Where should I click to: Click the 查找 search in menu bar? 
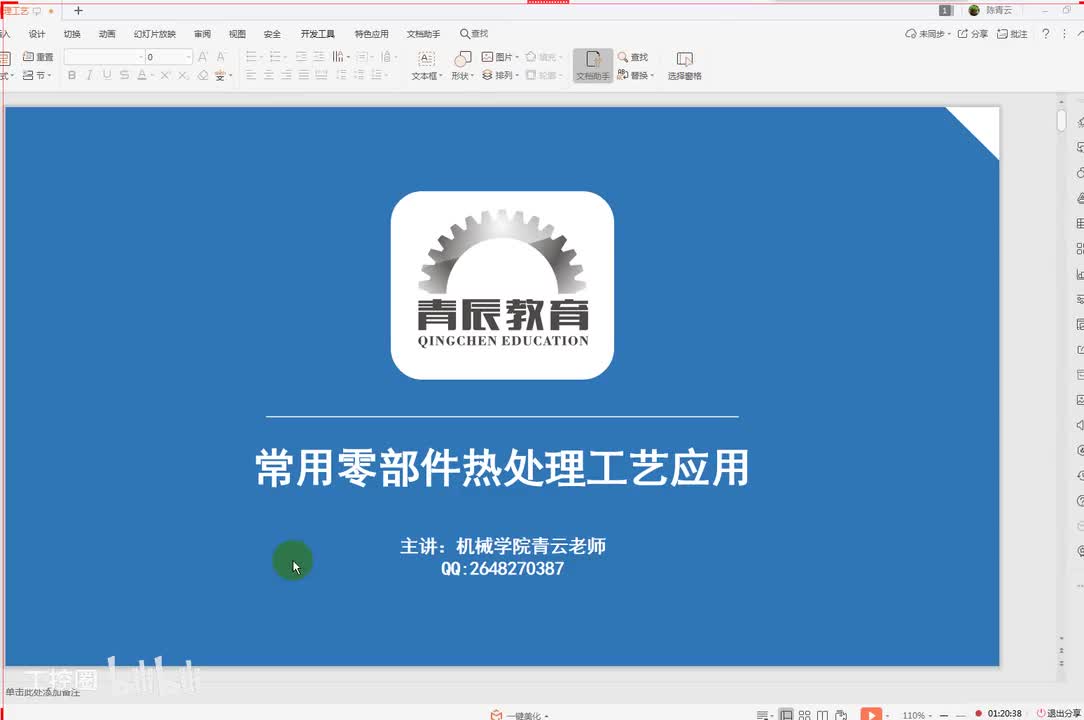click(474, 33)
